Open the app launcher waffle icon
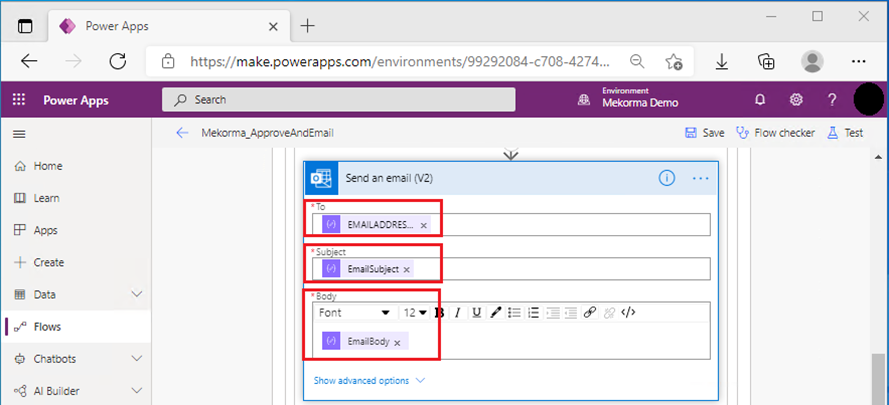 tap(19, 100)
